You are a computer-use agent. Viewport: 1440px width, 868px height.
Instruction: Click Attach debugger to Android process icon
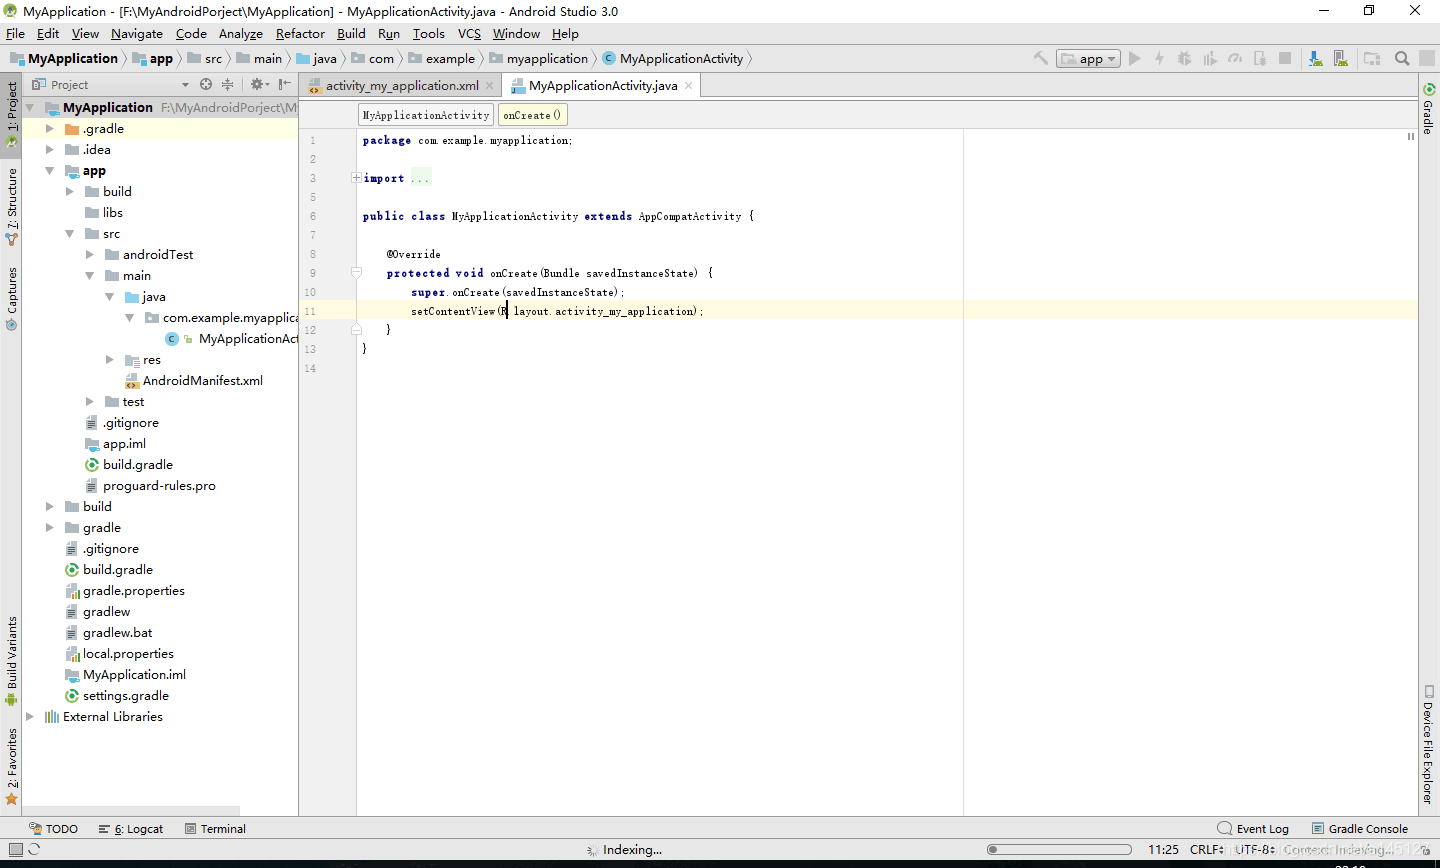[1260, 58]
